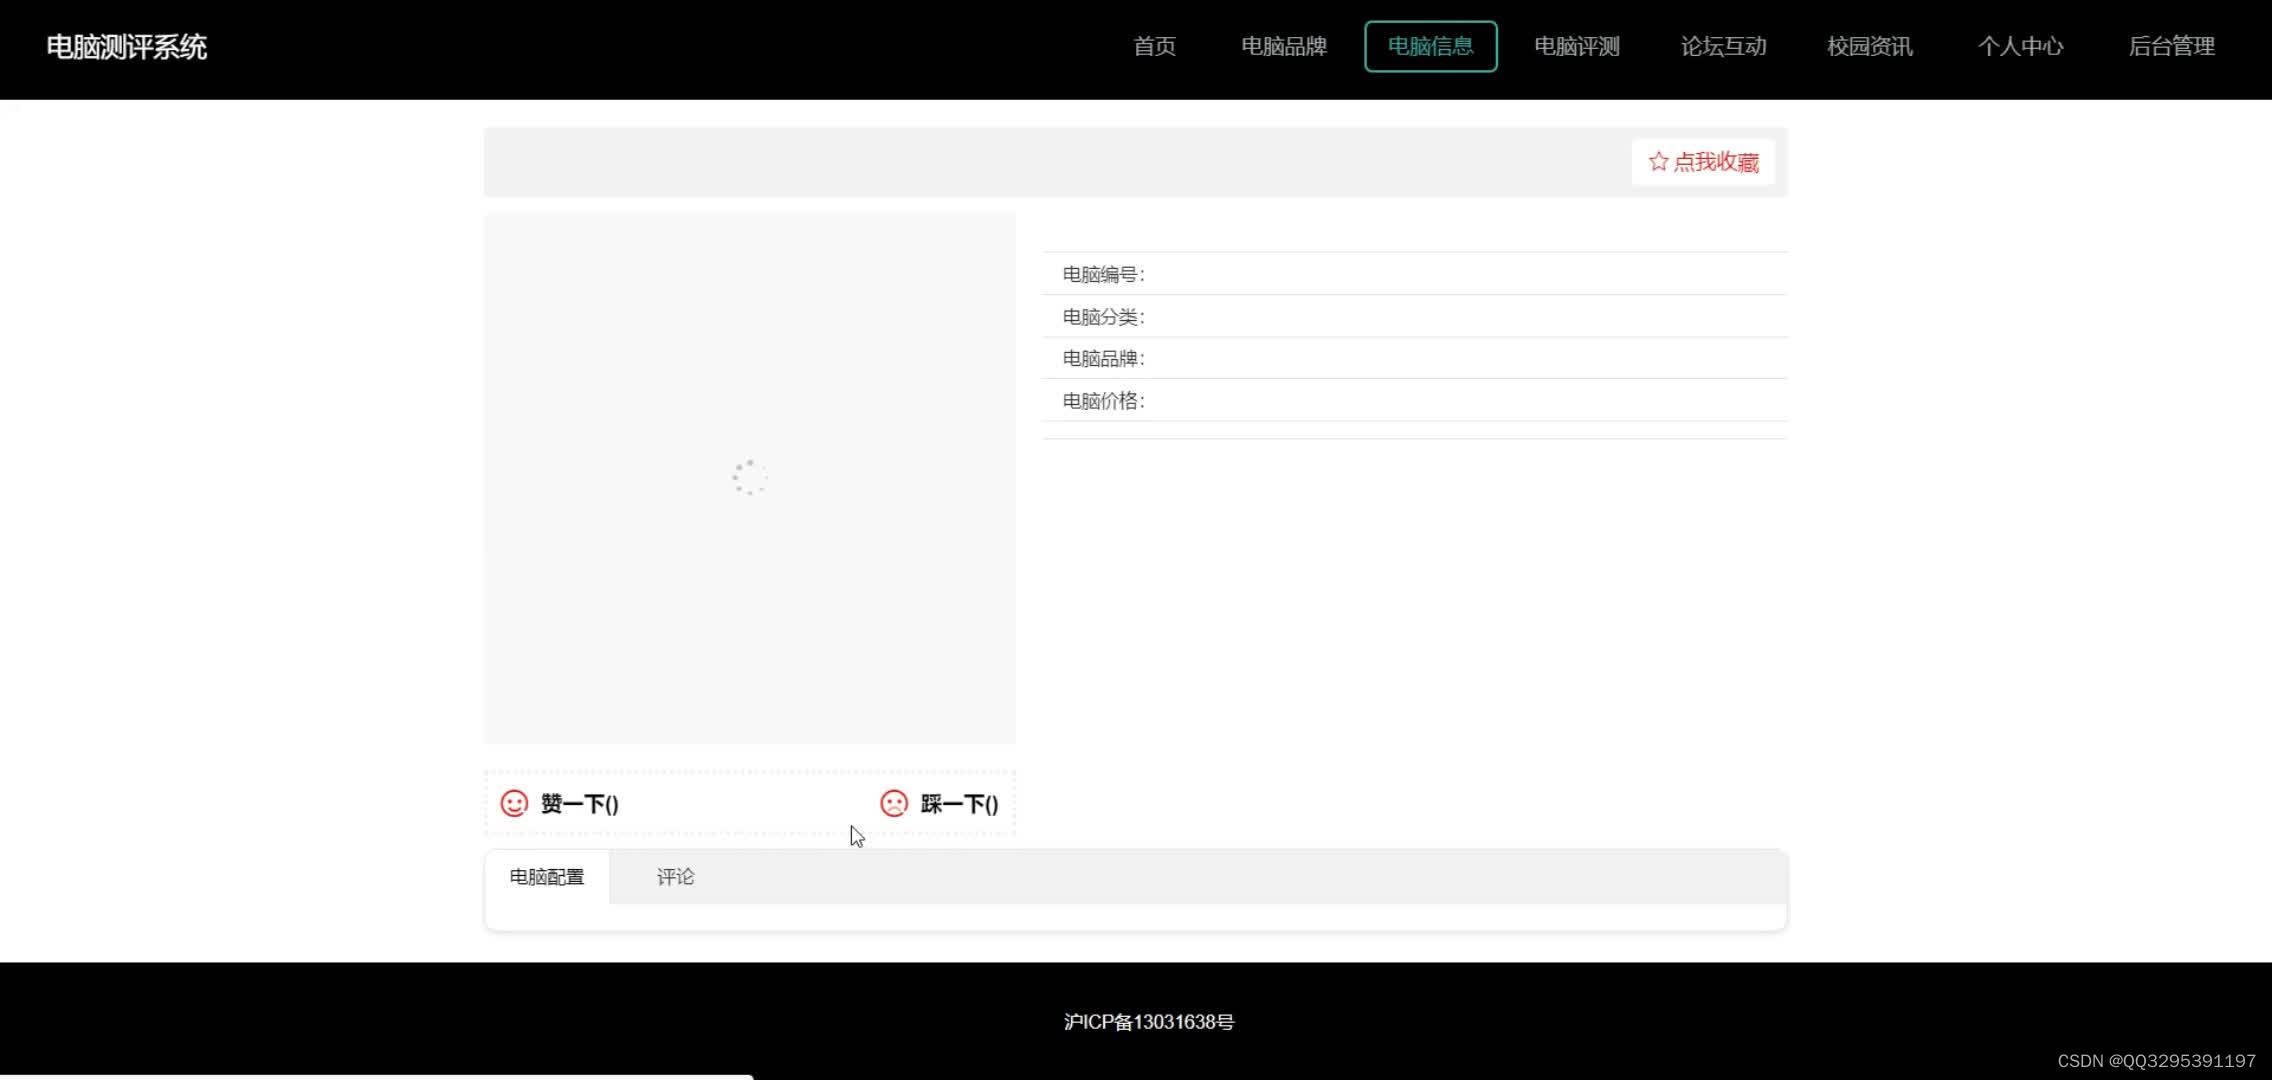2272x1080 pixels.
Task: Open 后台管理 in the top bar
Action: 2172,46
